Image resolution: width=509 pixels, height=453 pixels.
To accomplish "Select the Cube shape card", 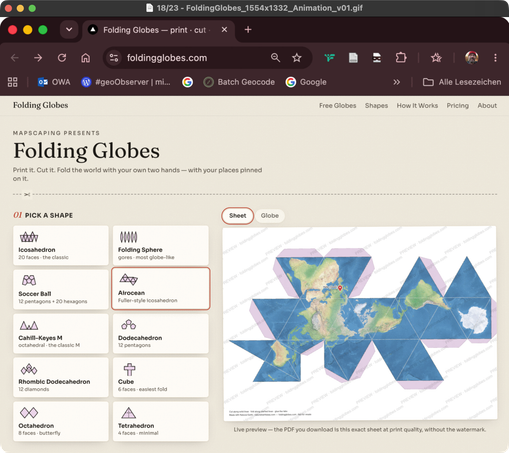I will 161,377.
